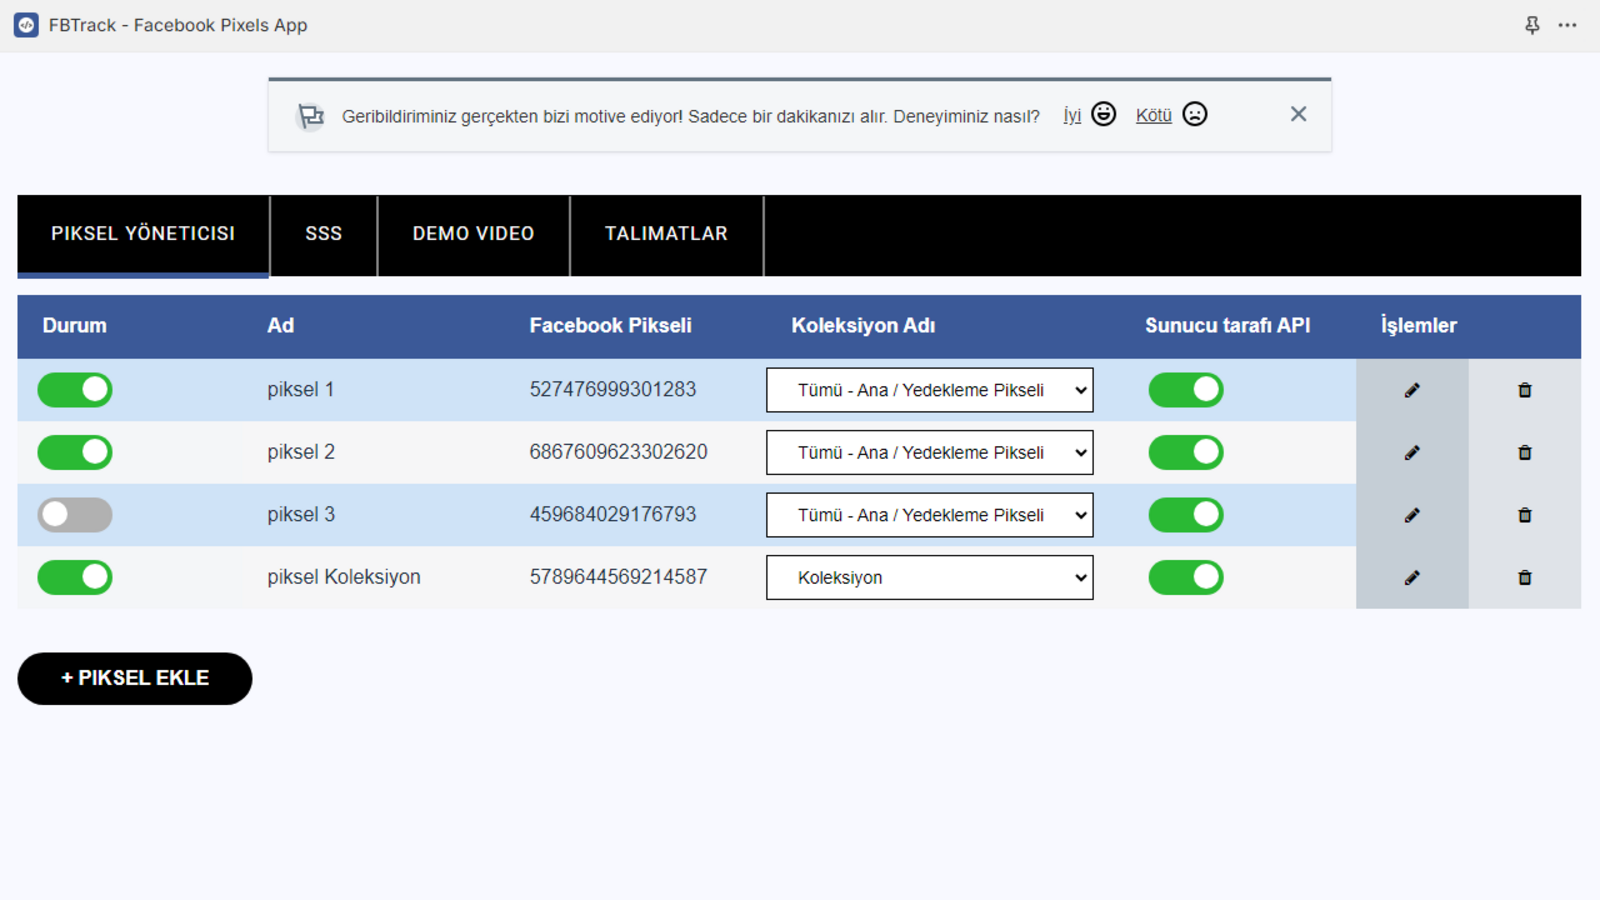Image resolution: width=1600 pixels, height=900 pixels.
Task: Dismiss the feedback banner with X
Action: click(1298, 114)
